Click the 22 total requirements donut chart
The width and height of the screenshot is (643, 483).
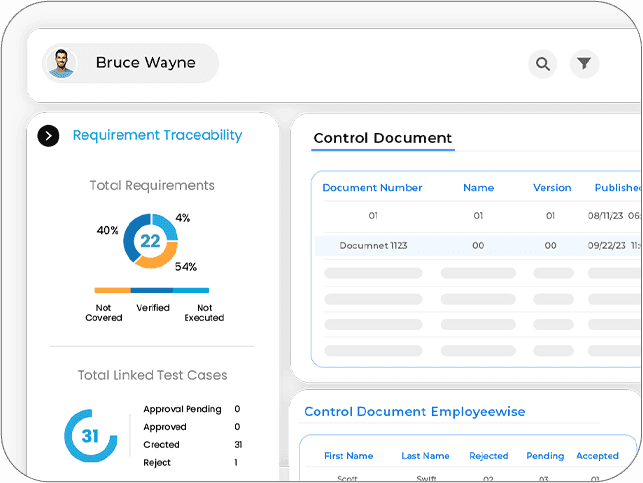click(150, 241)
